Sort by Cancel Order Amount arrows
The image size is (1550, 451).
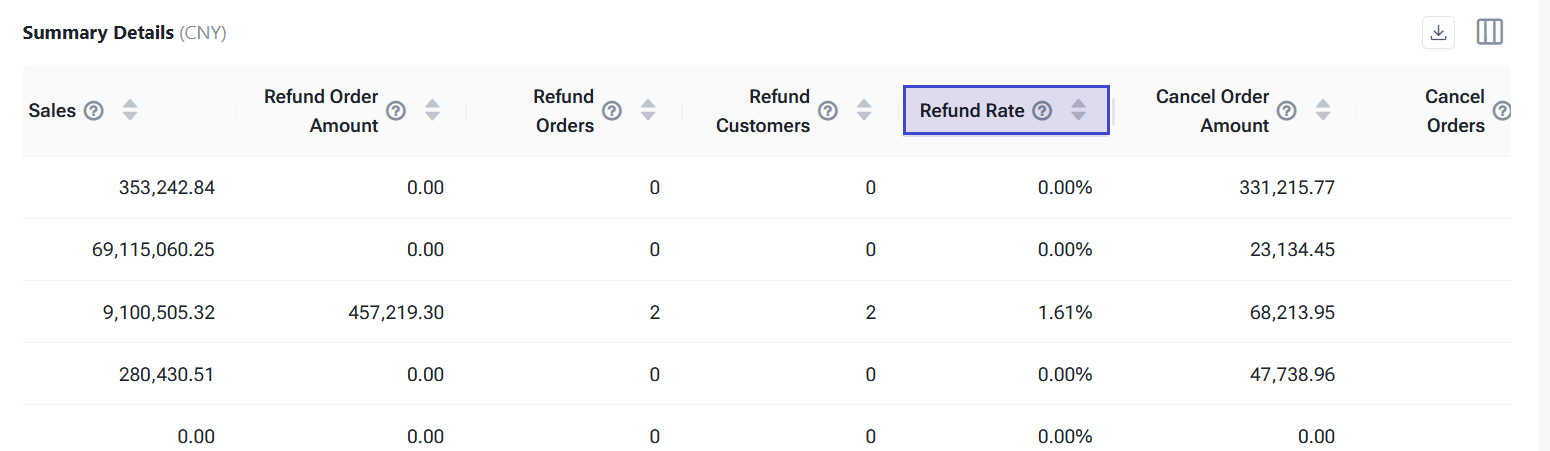tap(1323, 111)
